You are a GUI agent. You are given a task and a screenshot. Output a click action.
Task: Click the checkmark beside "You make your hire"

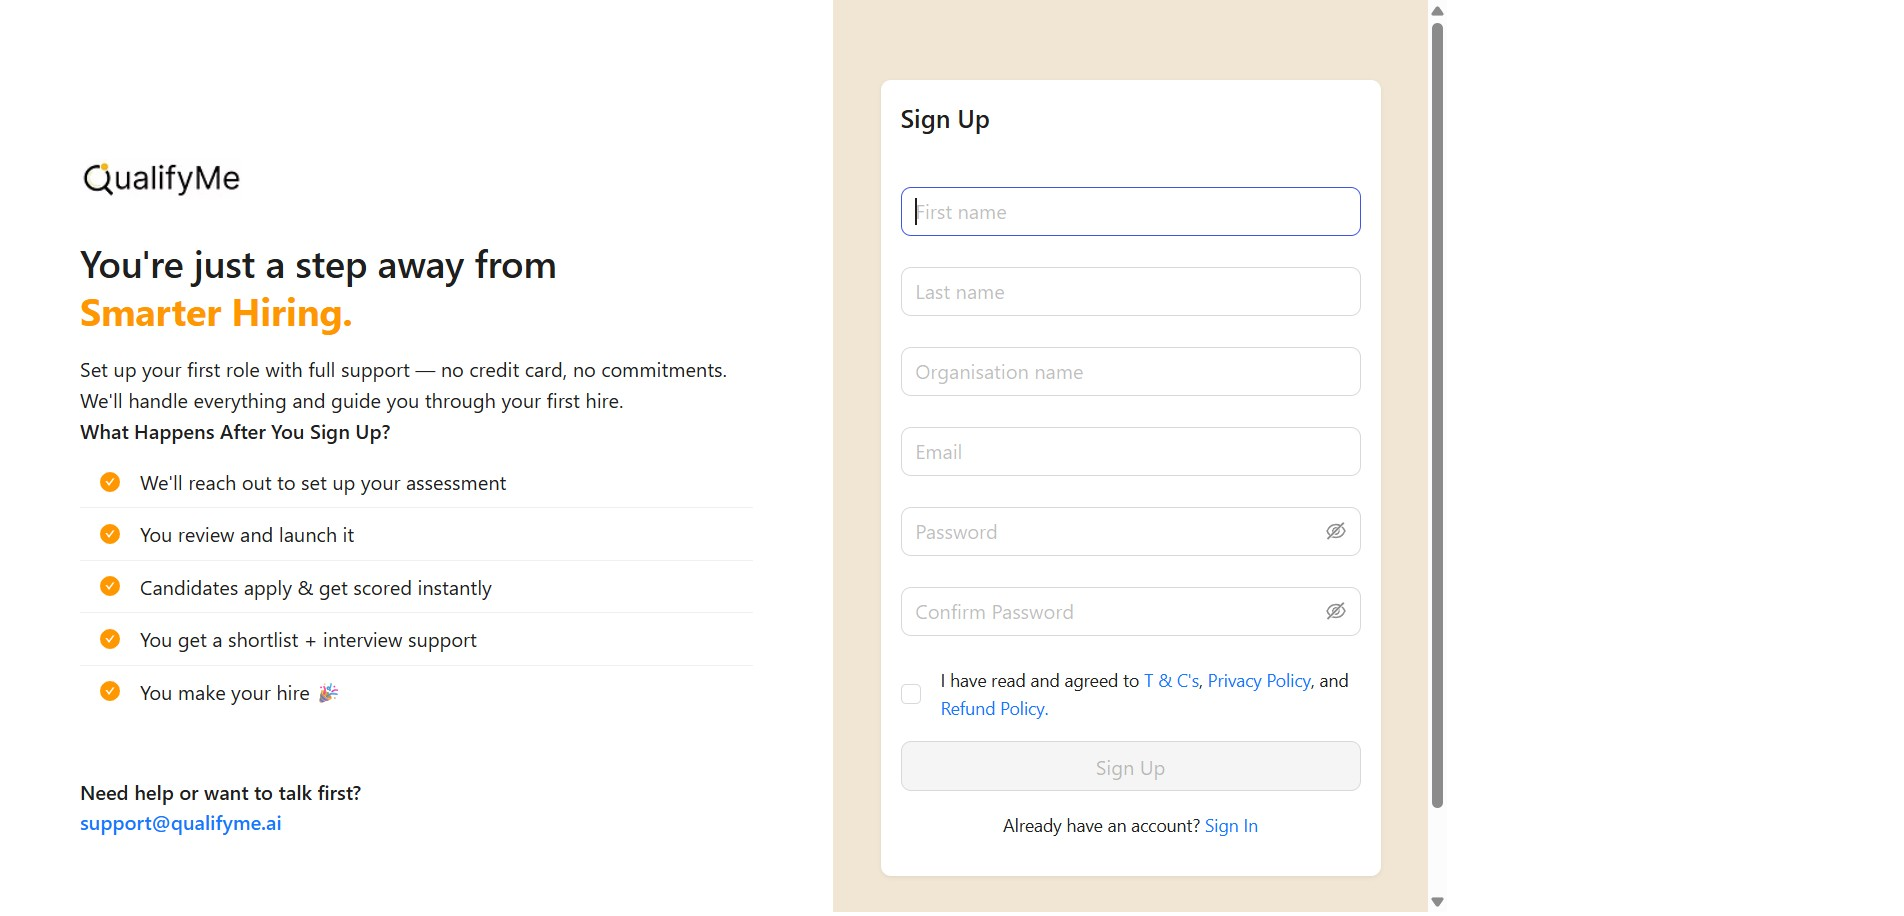point(110,691)
